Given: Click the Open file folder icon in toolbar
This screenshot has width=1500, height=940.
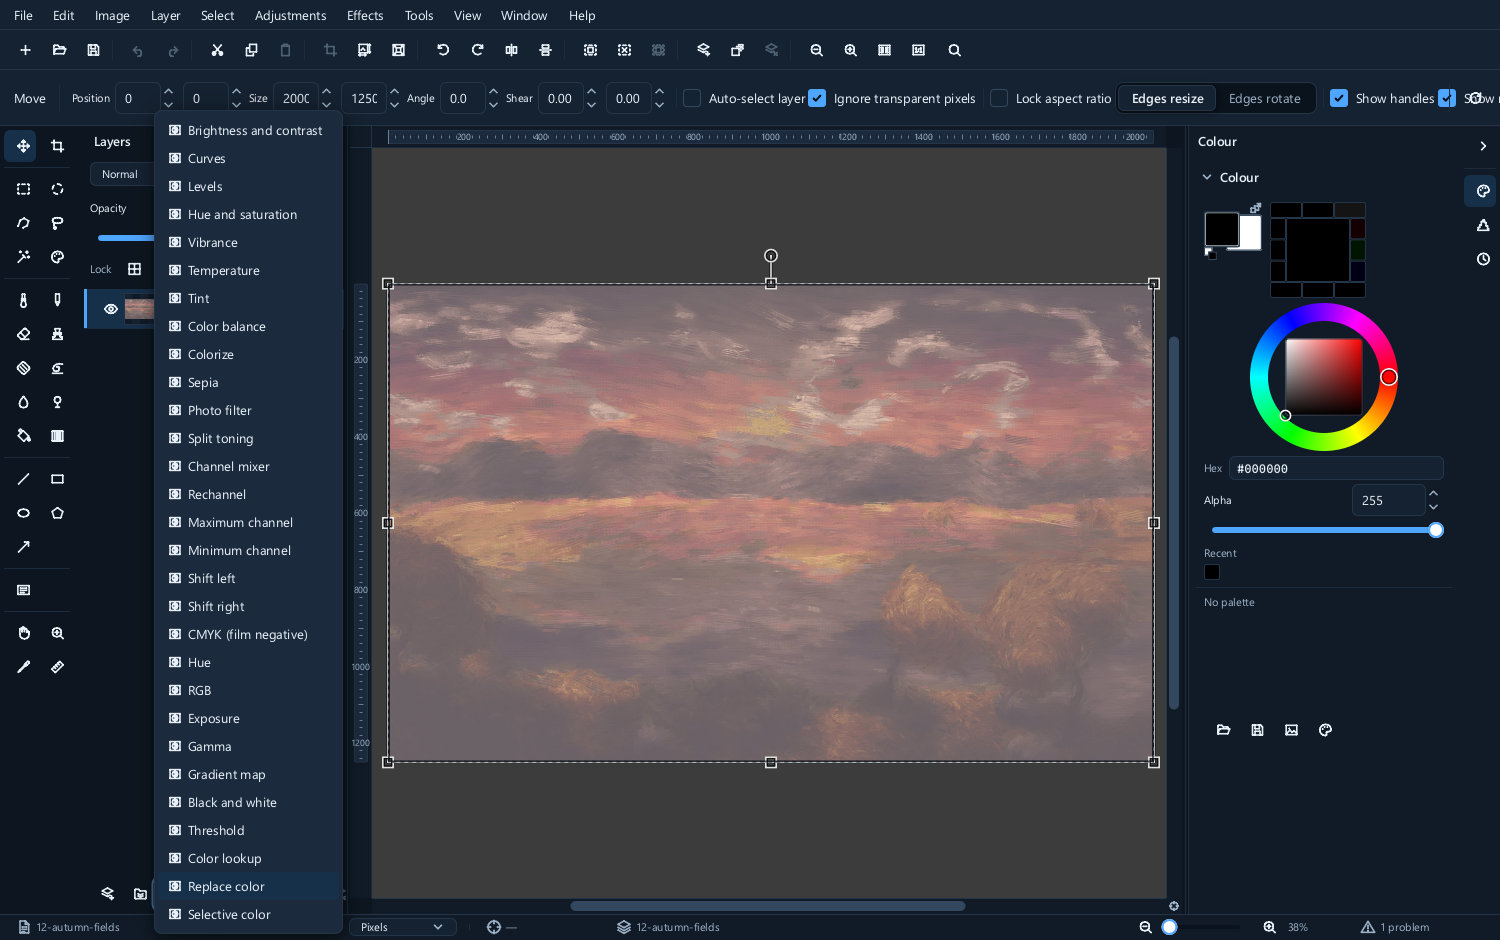Looking at the screenshot, I should [59, 50].
